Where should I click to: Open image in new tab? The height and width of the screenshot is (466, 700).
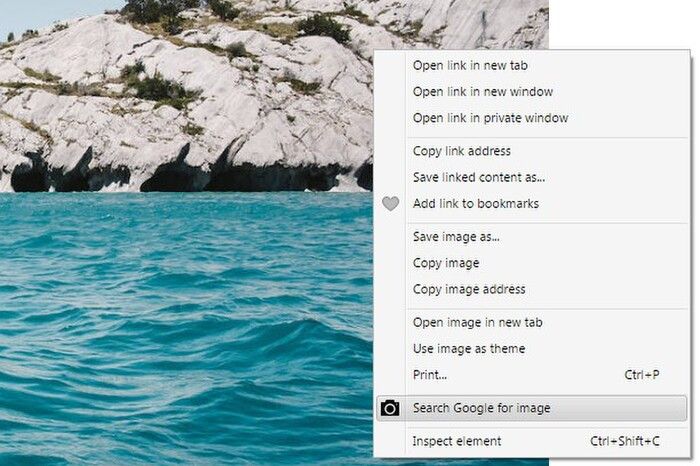click(477, 322)
